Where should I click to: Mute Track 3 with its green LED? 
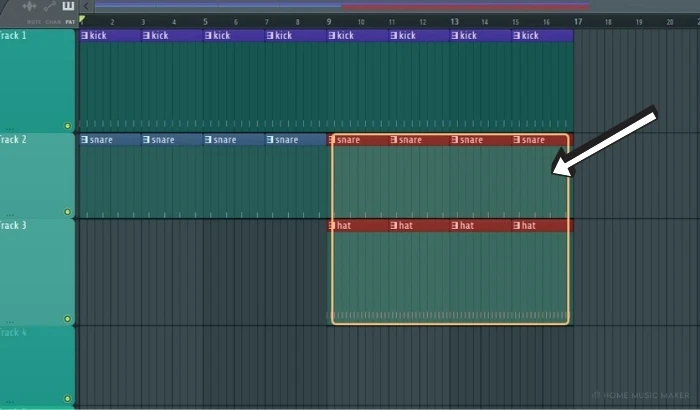(67, 319)
